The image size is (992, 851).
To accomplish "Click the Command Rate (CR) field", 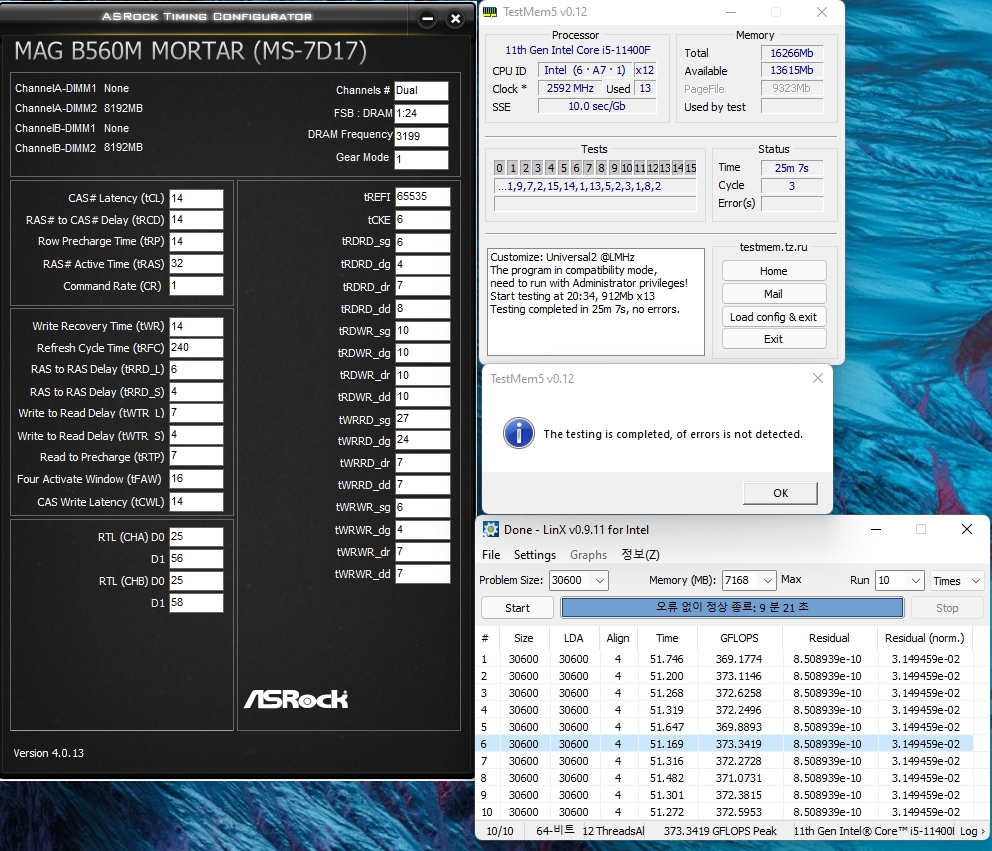I will (196, 286).
